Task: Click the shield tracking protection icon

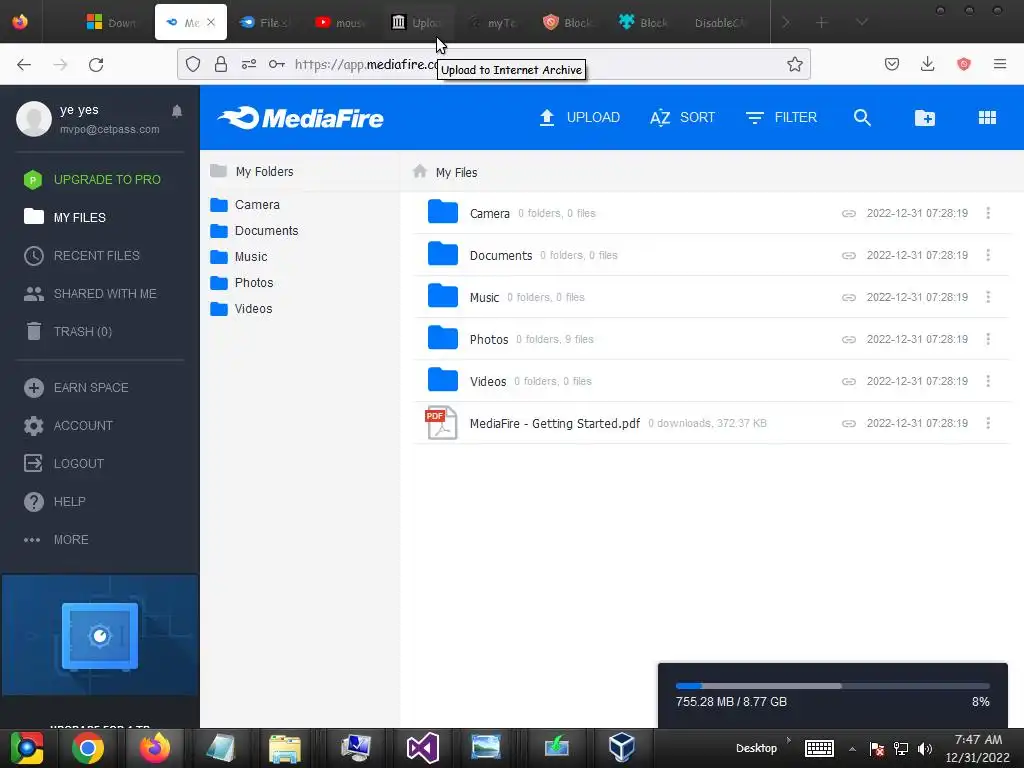Action: (x=193, y=64)
